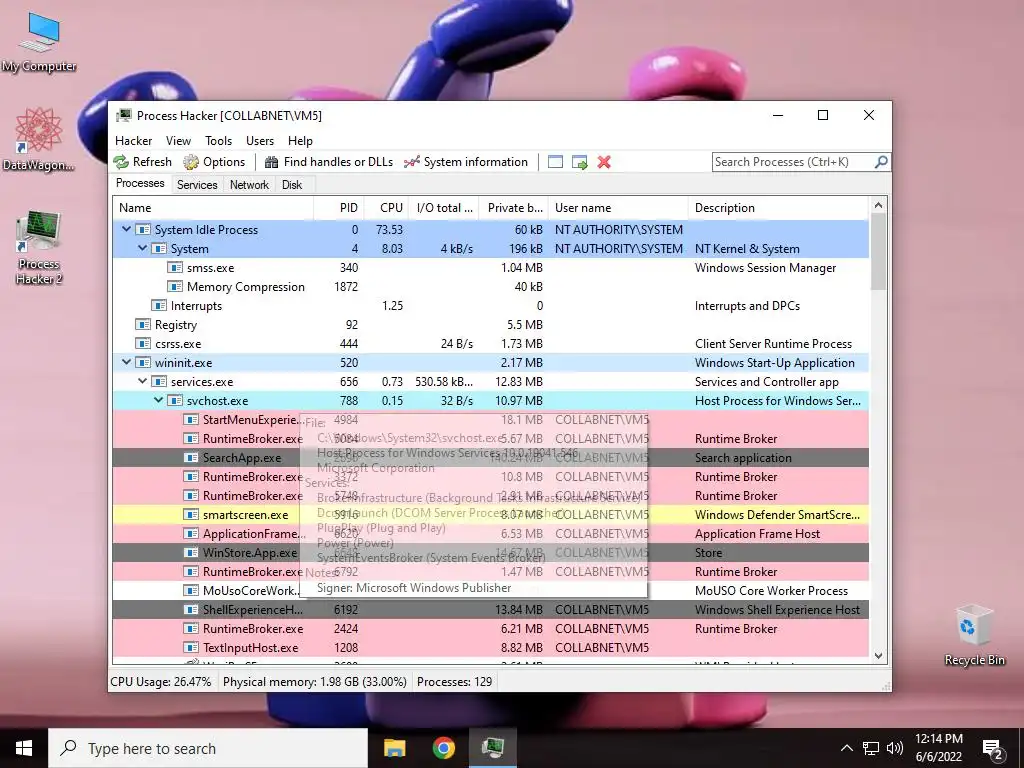This screenshot has height=768, width=1024.
Task: Sort by User name column header
Action: coord(618,208)
